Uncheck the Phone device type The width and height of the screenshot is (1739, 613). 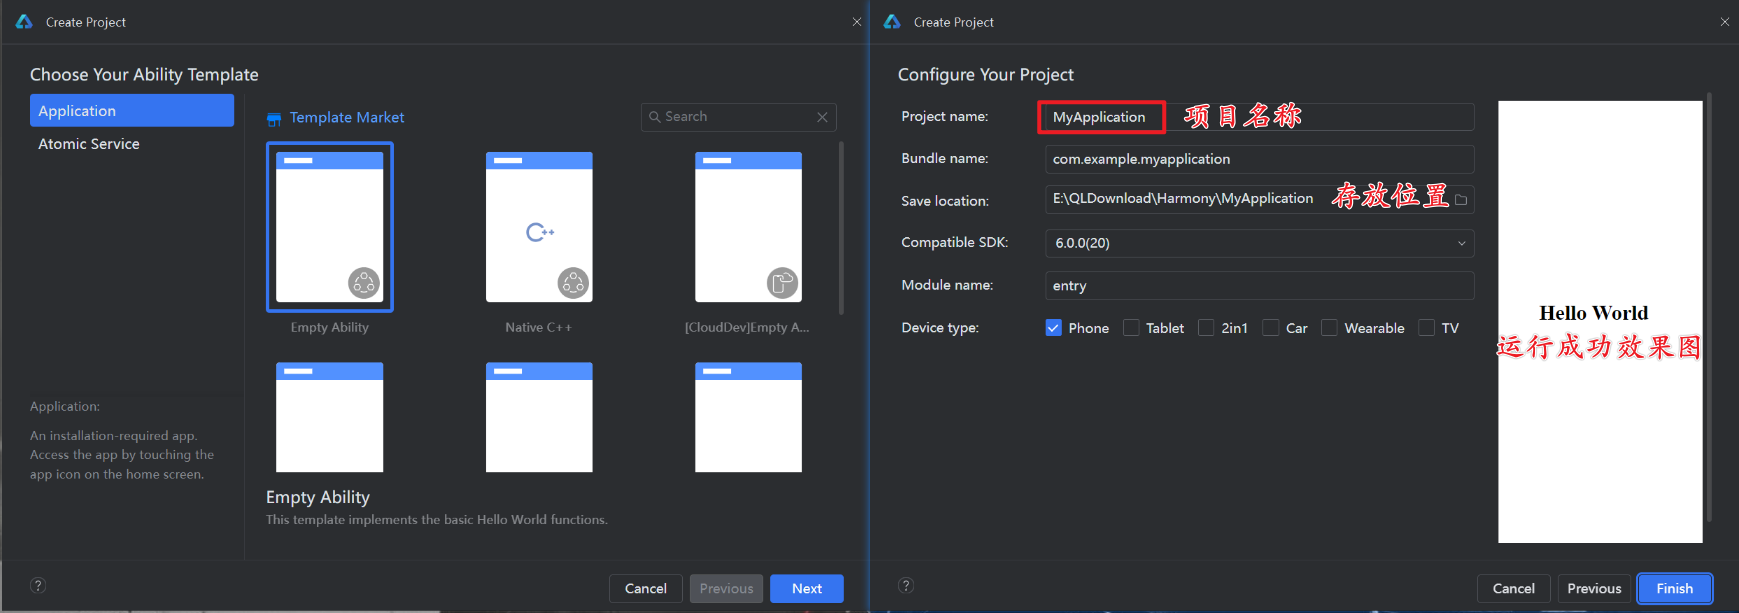tap(1054, 328)
